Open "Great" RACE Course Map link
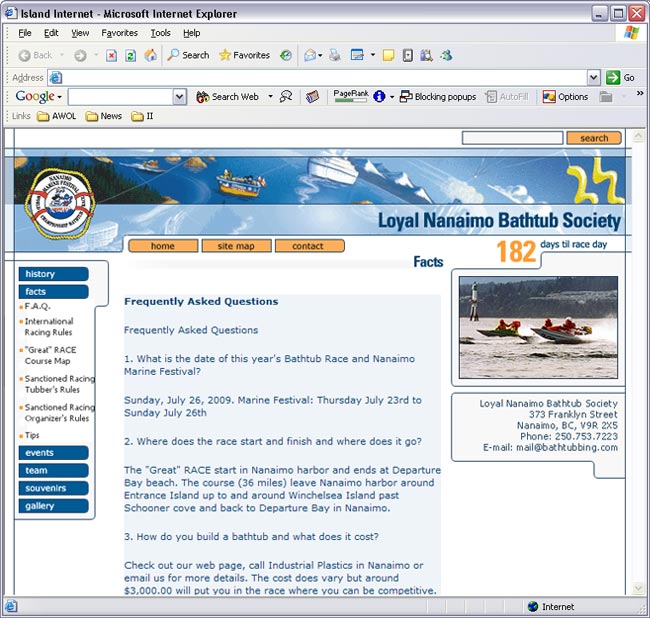This screenshot has width=650, height=618. tap(50, 355)
